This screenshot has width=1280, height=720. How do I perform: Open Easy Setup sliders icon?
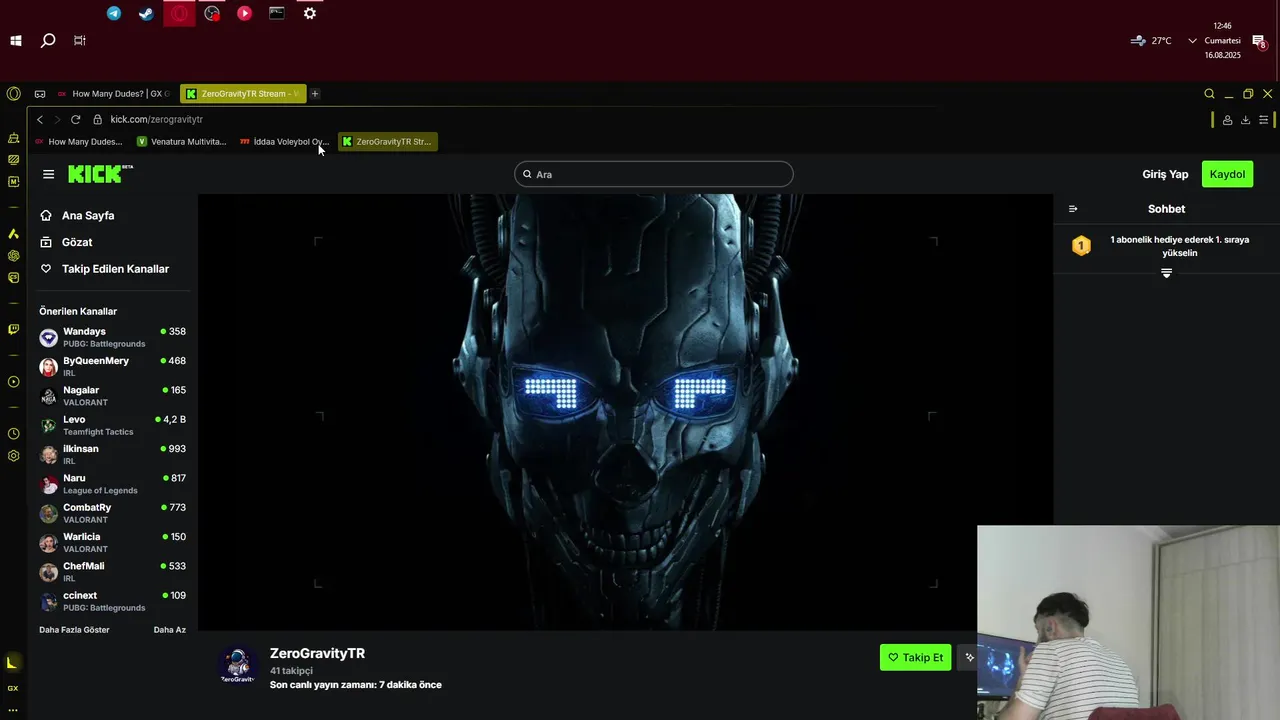point(1264,120)
